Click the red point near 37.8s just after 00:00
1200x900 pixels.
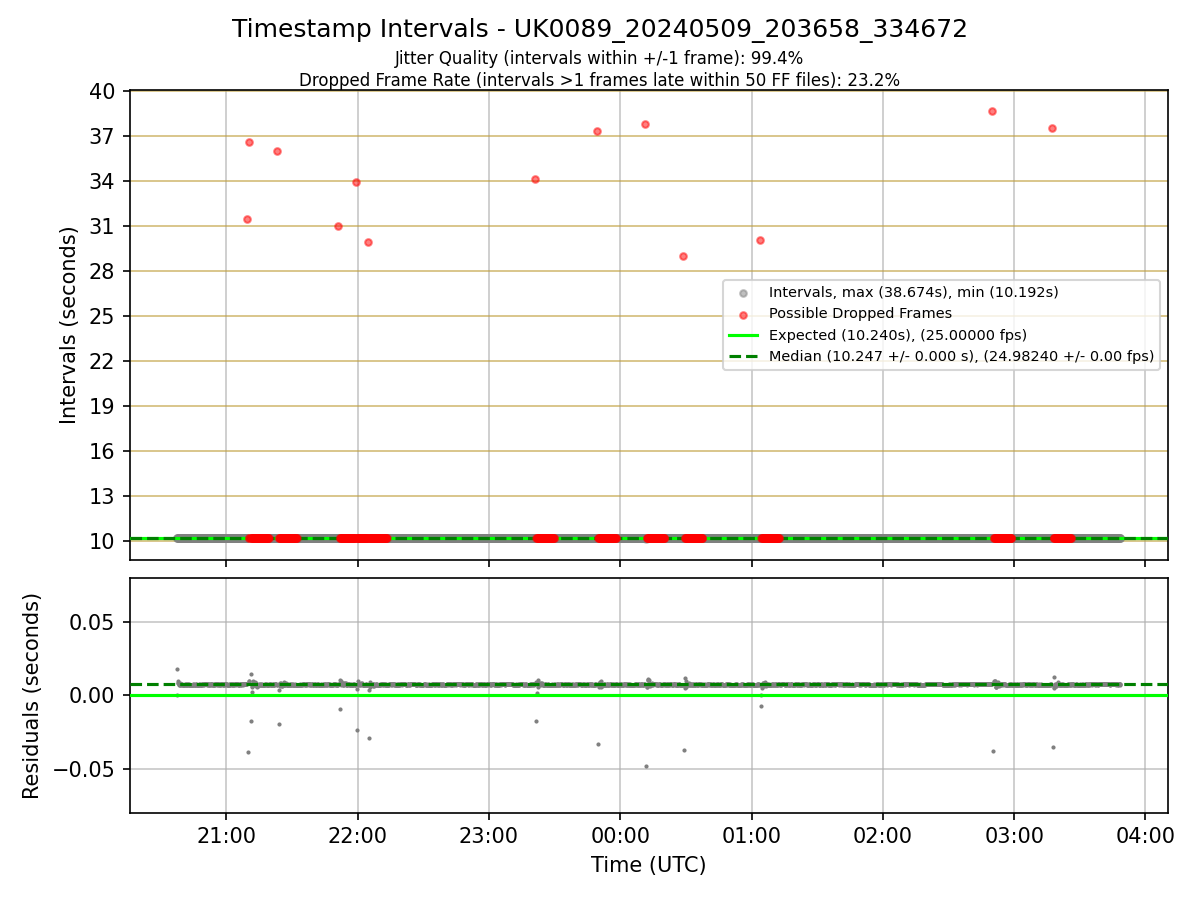point(645,124)
